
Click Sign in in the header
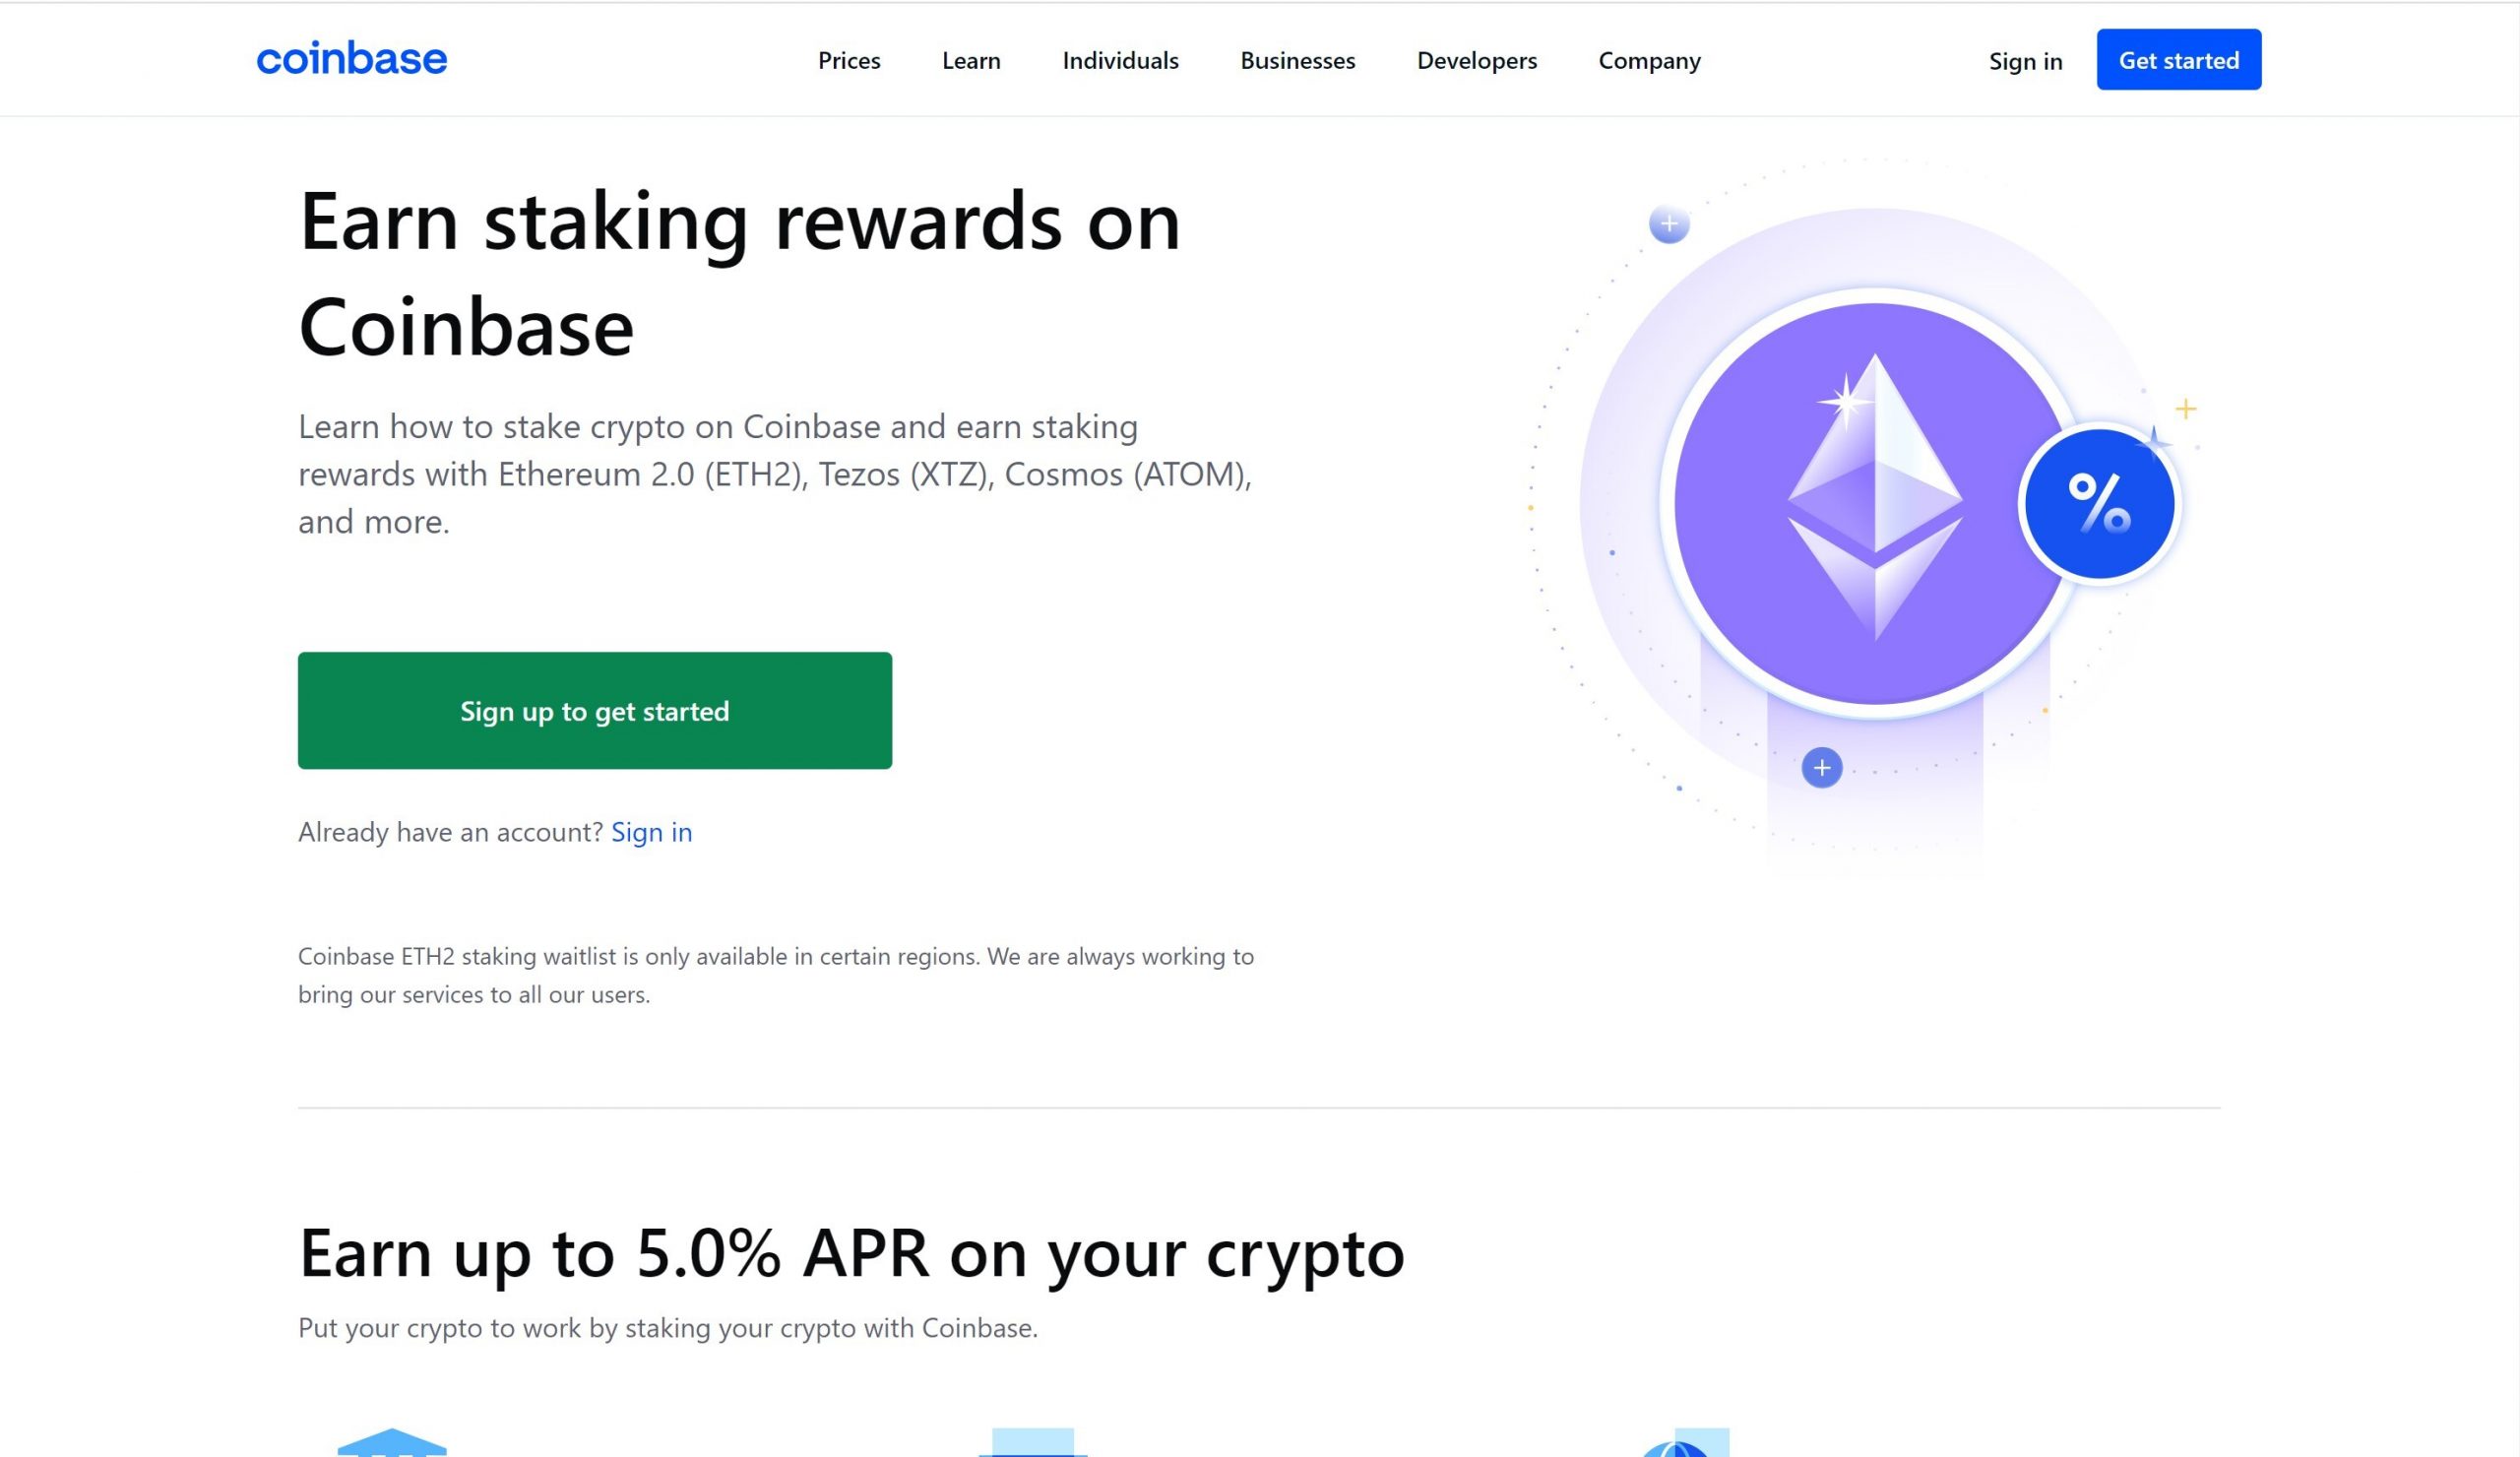coord(2025,61)
